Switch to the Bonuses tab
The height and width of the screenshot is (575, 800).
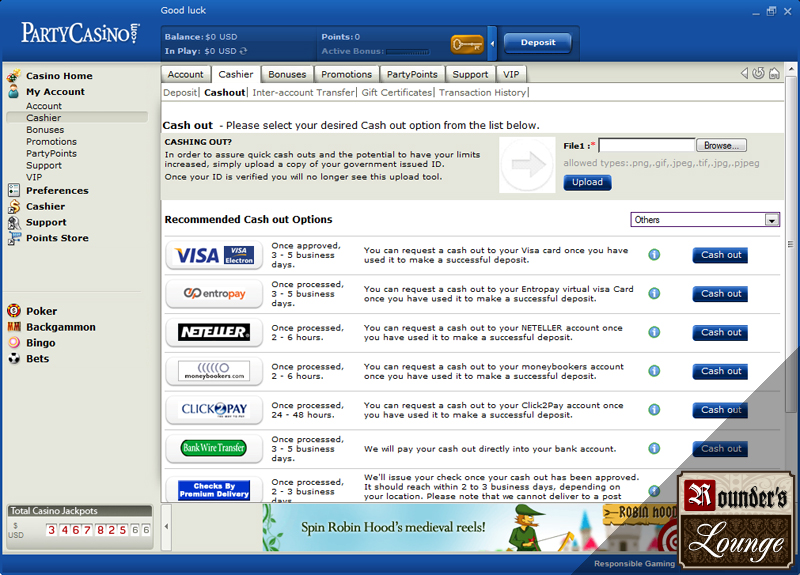(287, 74)
